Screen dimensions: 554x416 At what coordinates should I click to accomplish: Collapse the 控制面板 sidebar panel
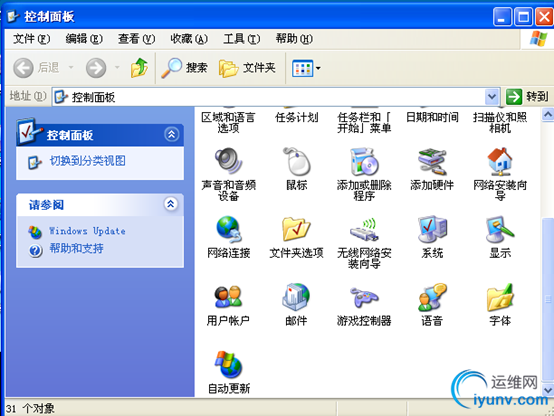[172, 134]
